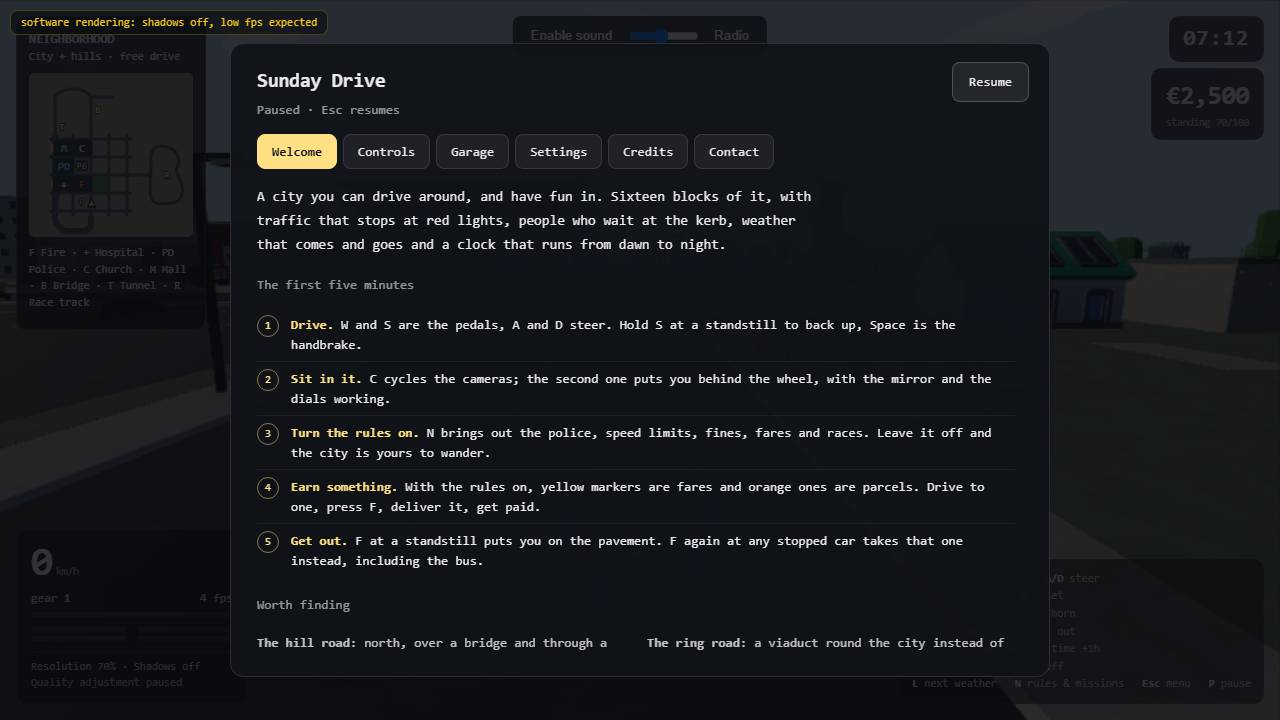Open the Welcome tab
This screenshot has width=1280, height=720.
coord(297,152)
